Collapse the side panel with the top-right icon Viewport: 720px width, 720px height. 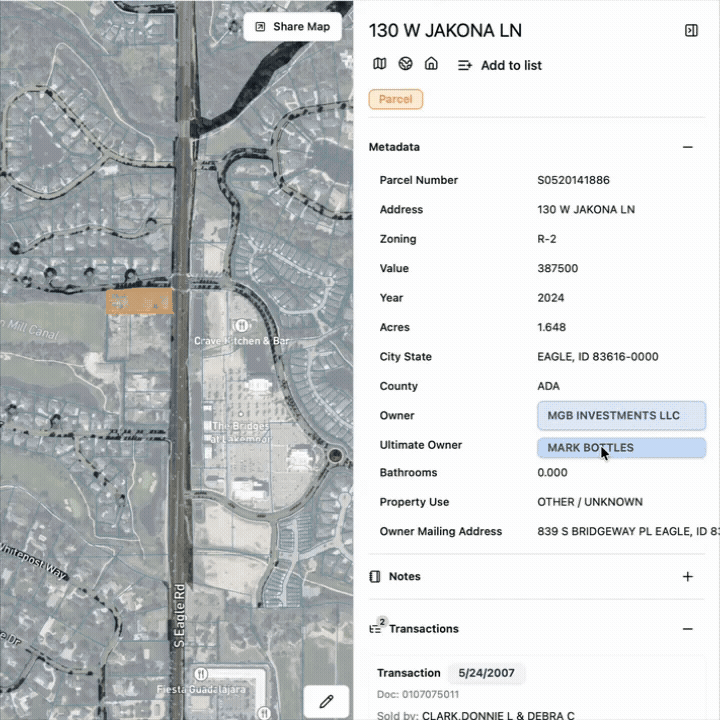(691, 31)
